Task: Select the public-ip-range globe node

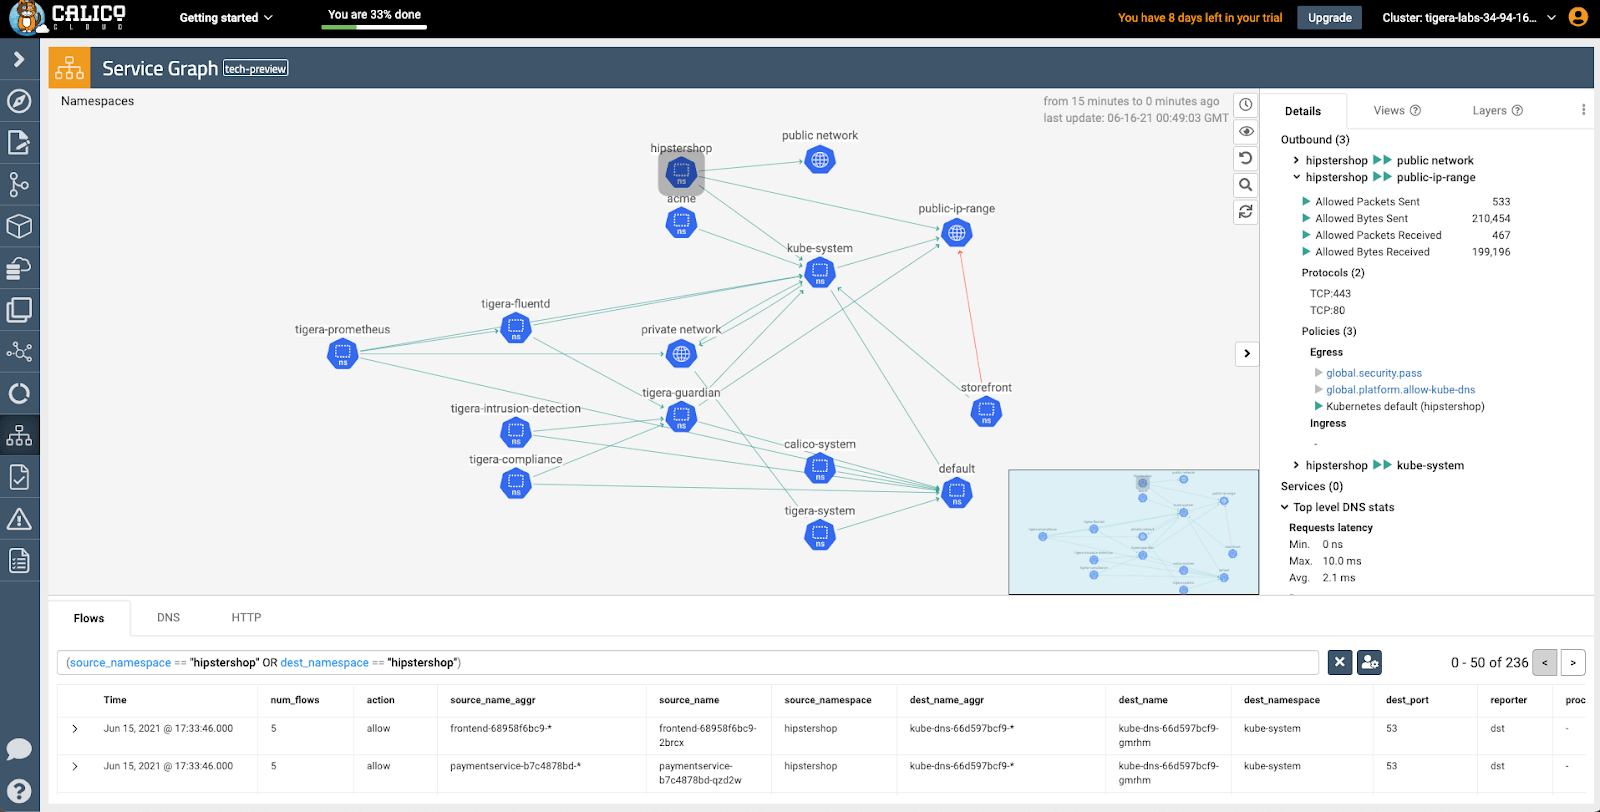Action: pyautogui.click(x=957, y=233)
